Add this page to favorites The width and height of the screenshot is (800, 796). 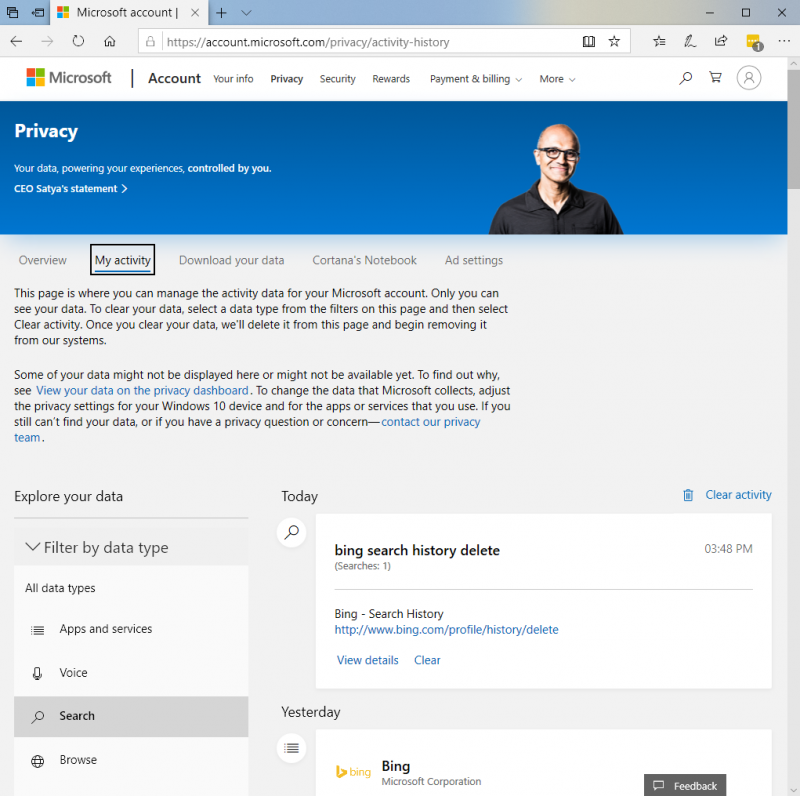pyautogui.click(x=614, y=41)
